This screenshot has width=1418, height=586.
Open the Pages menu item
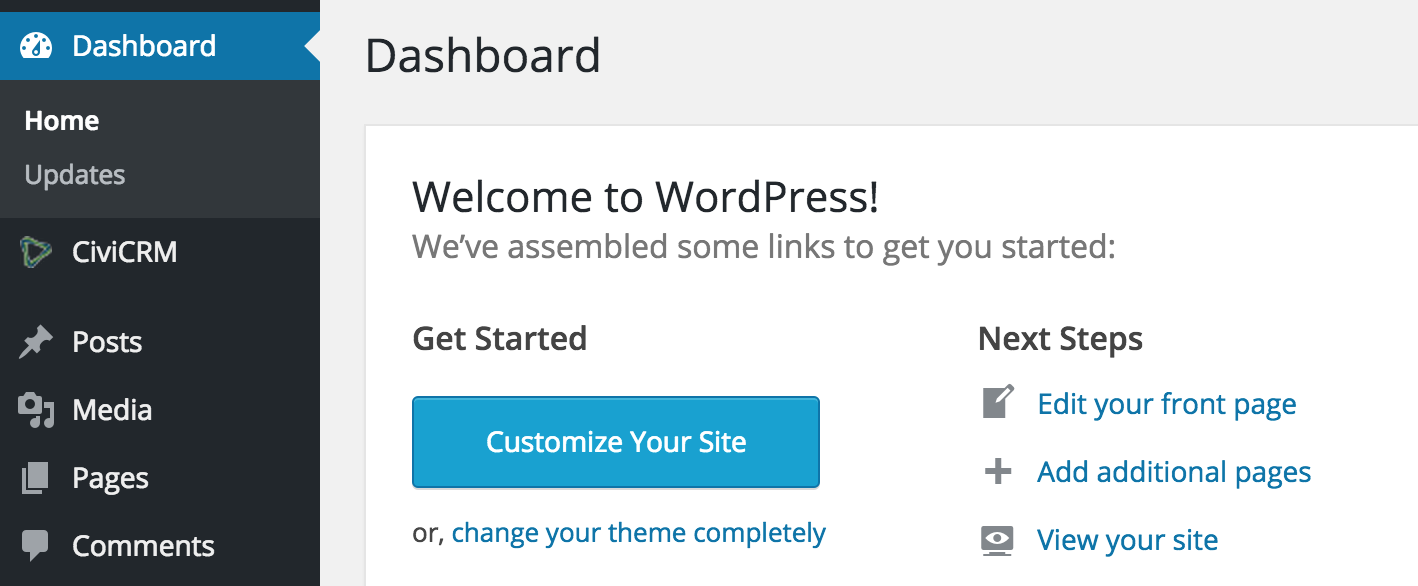click(109, 477)
